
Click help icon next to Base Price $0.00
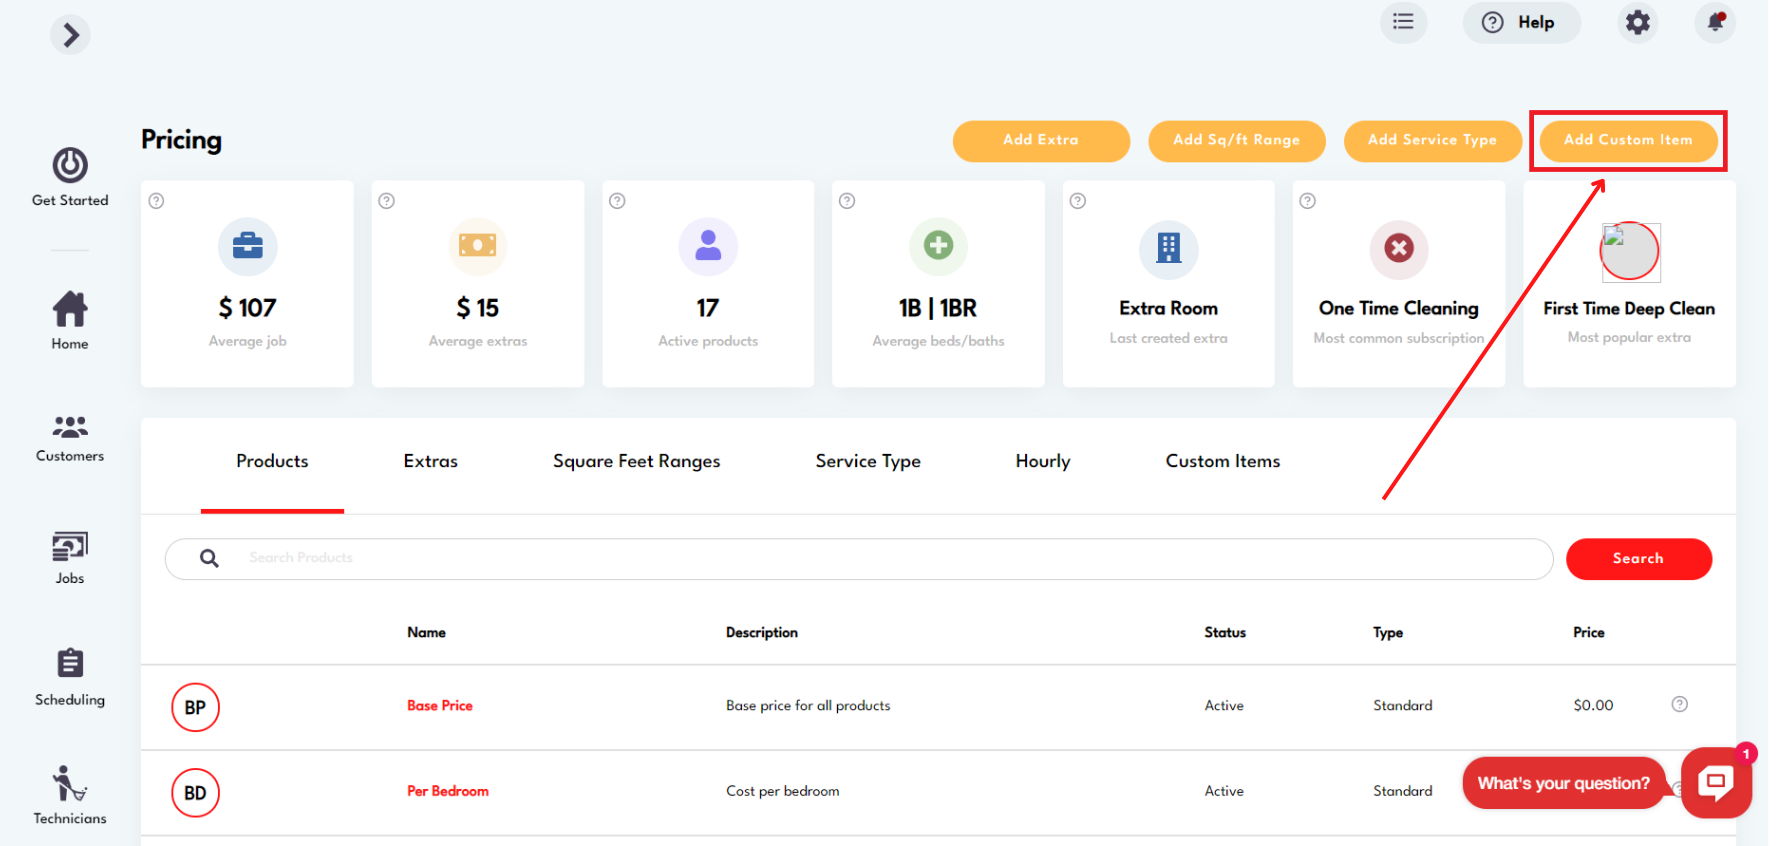click(1680, 705)
